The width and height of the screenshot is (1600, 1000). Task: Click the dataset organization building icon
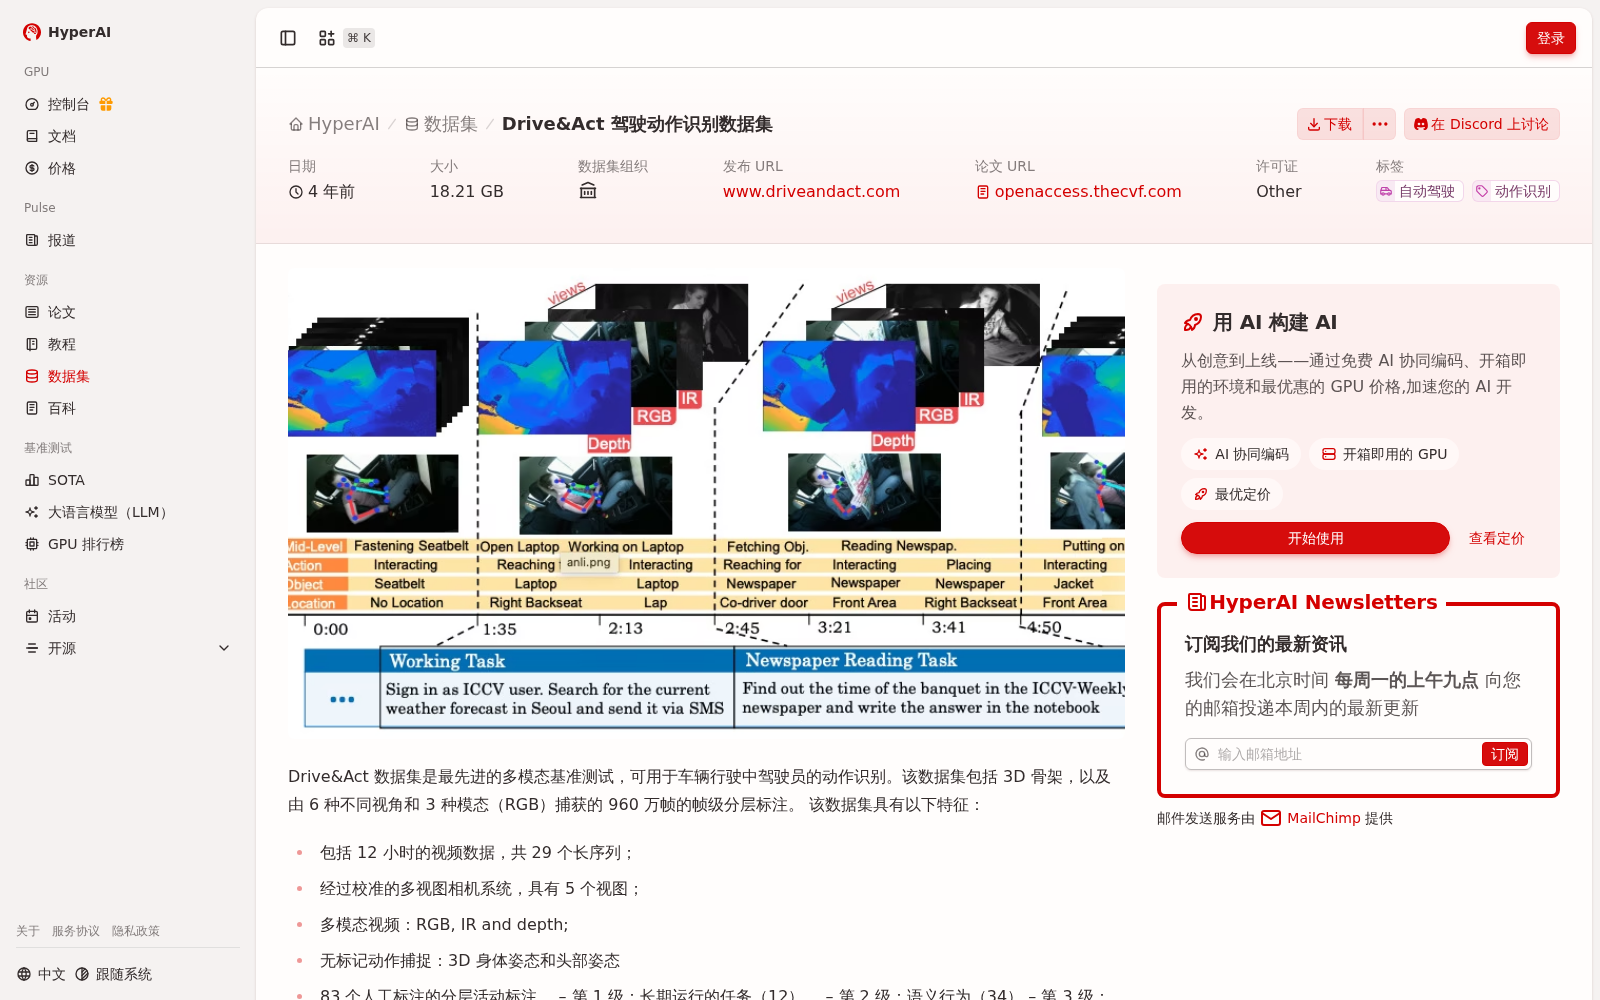click(588, 191)
